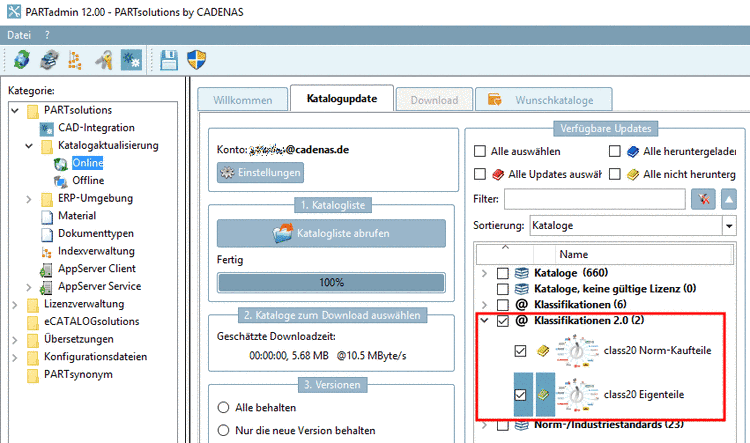Click the AppServer Client server icon
Screen dimensions: 750x443
pyautogui.click(x=46, y=269)
